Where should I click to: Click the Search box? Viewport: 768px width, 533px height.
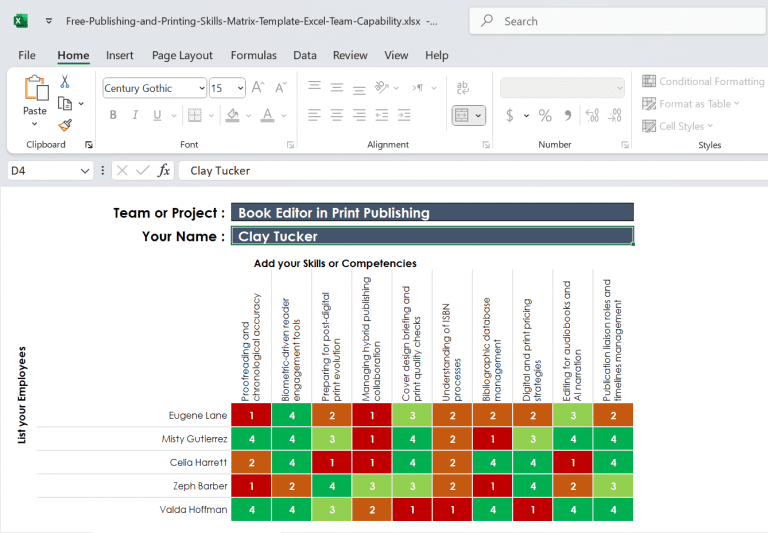[617, 21]
